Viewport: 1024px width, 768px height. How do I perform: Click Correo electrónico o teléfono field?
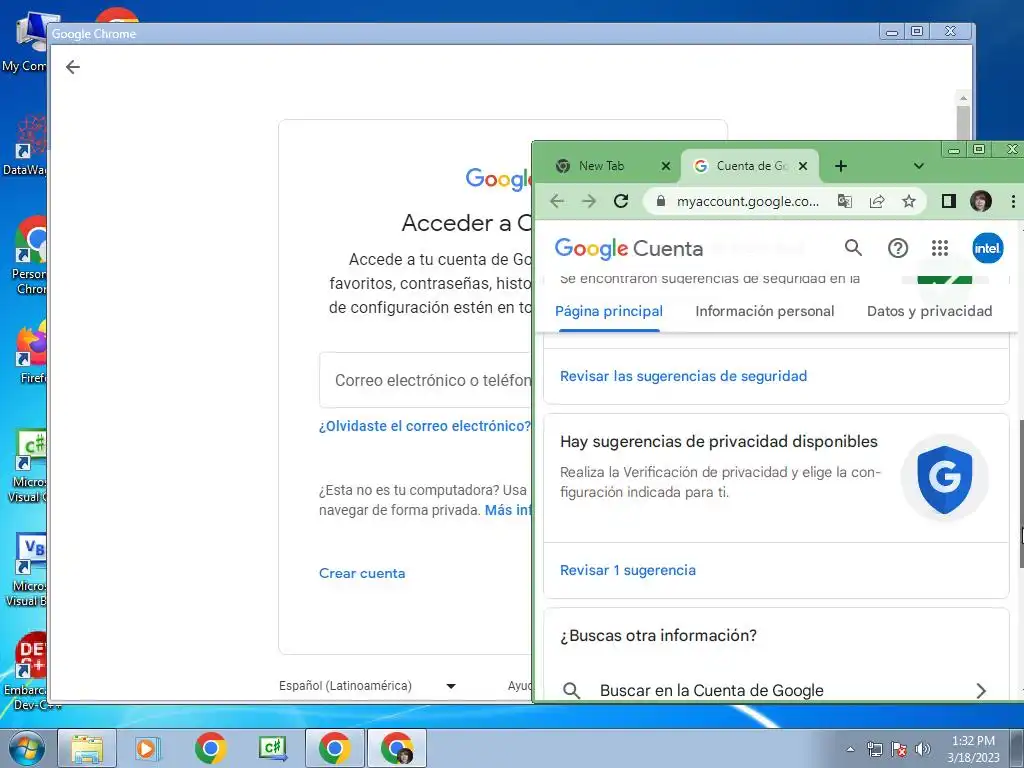pos(425,380)
